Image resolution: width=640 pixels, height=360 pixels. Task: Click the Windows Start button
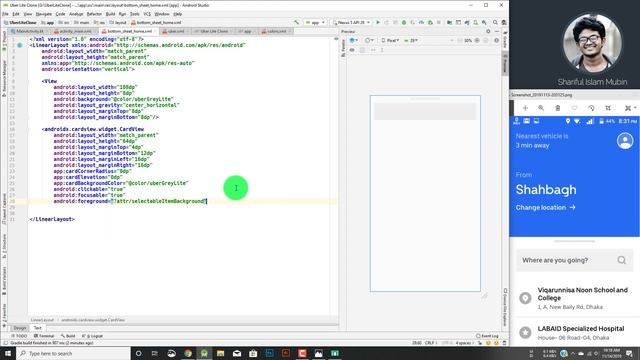pyautogui.click(x=8, y=353)
